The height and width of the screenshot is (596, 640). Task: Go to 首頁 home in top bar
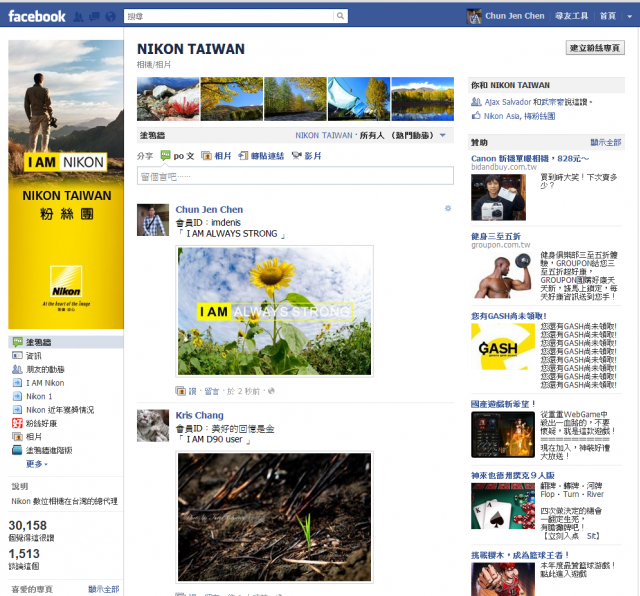click(607, 16)
